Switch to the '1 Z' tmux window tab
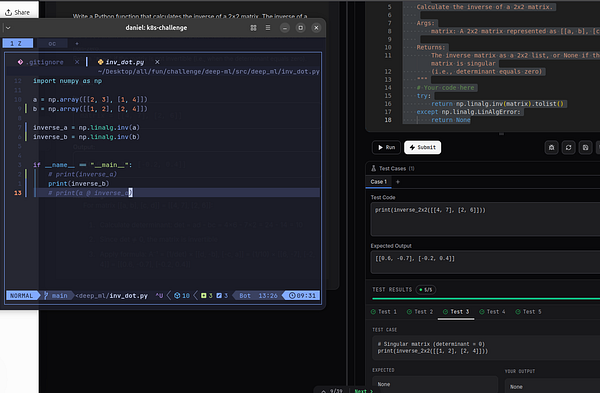Screen dimensions: 600x393 (18, 43)
